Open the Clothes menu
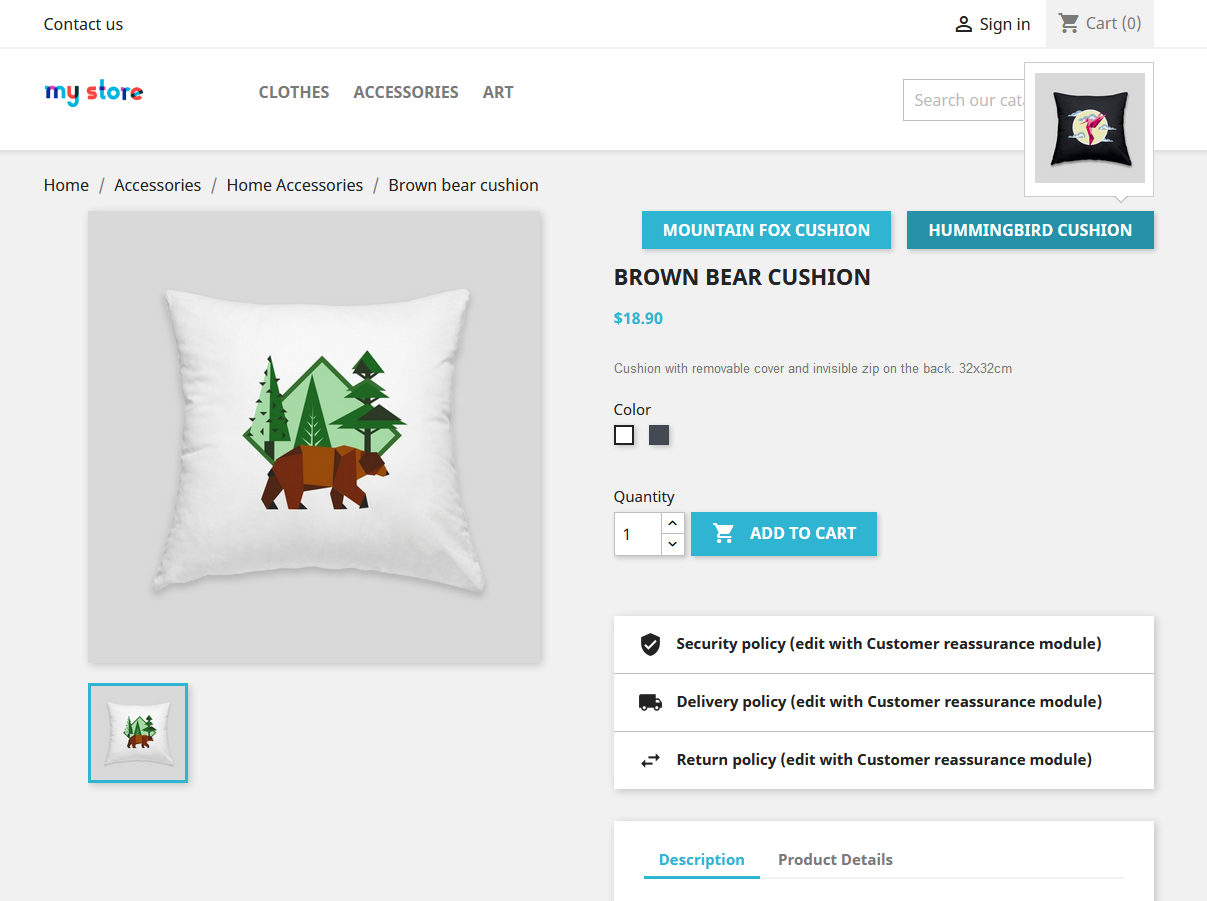The width and height of the screenshot is (1207, 901). pyautogui.click(x=294, y=92)
